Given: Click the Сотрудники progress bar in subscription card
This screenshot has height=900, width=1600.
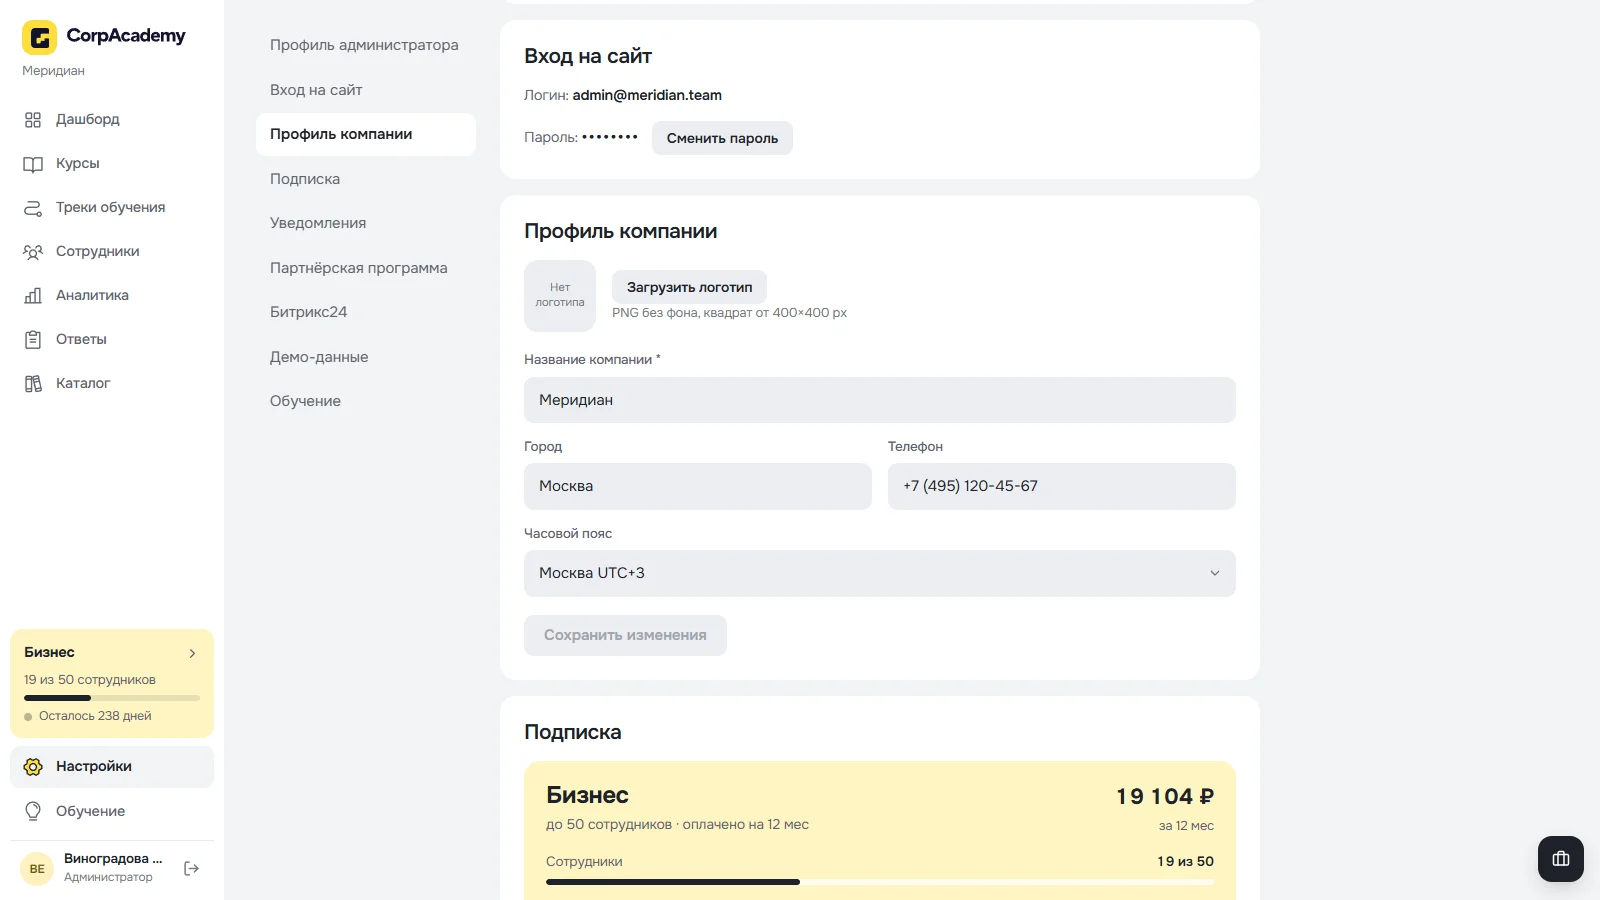Looking at the screenshot, I should [880, 882].
